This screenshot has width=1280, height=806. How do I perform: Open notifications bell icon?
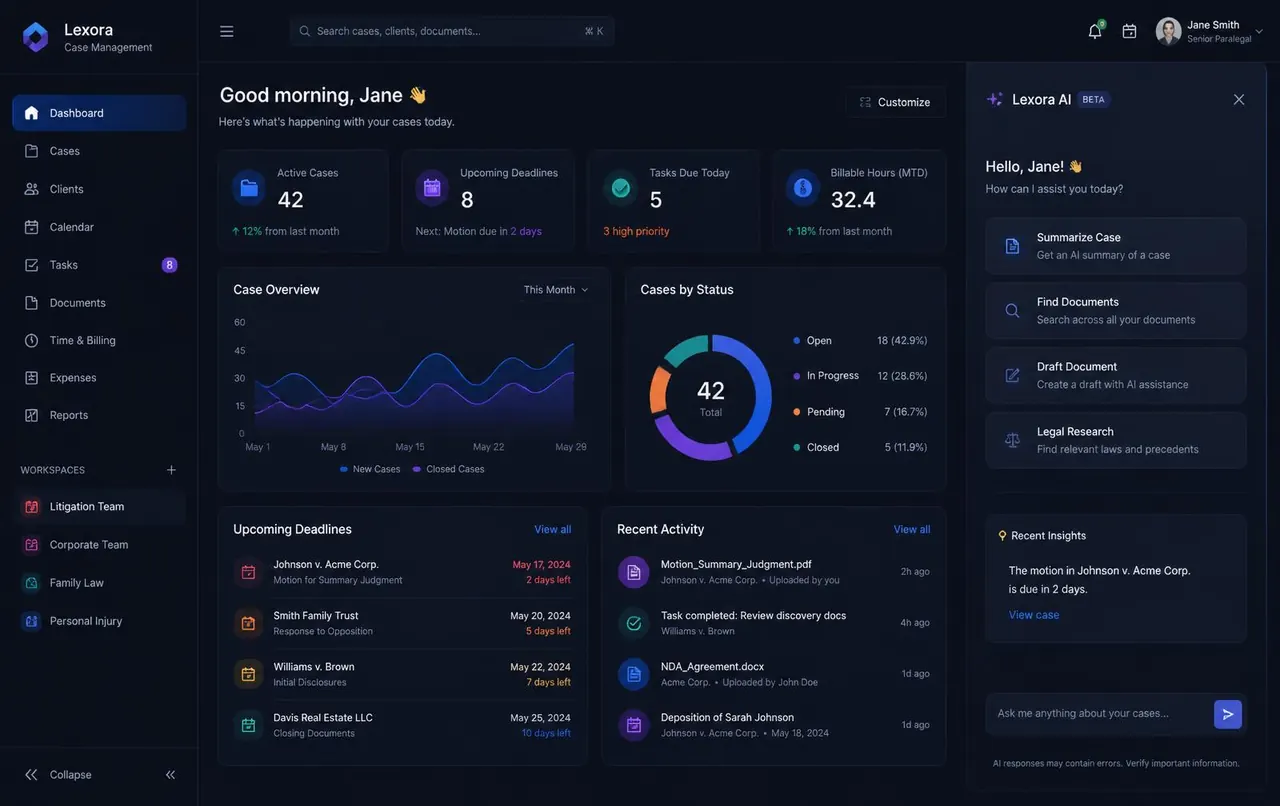[1095, 31]
